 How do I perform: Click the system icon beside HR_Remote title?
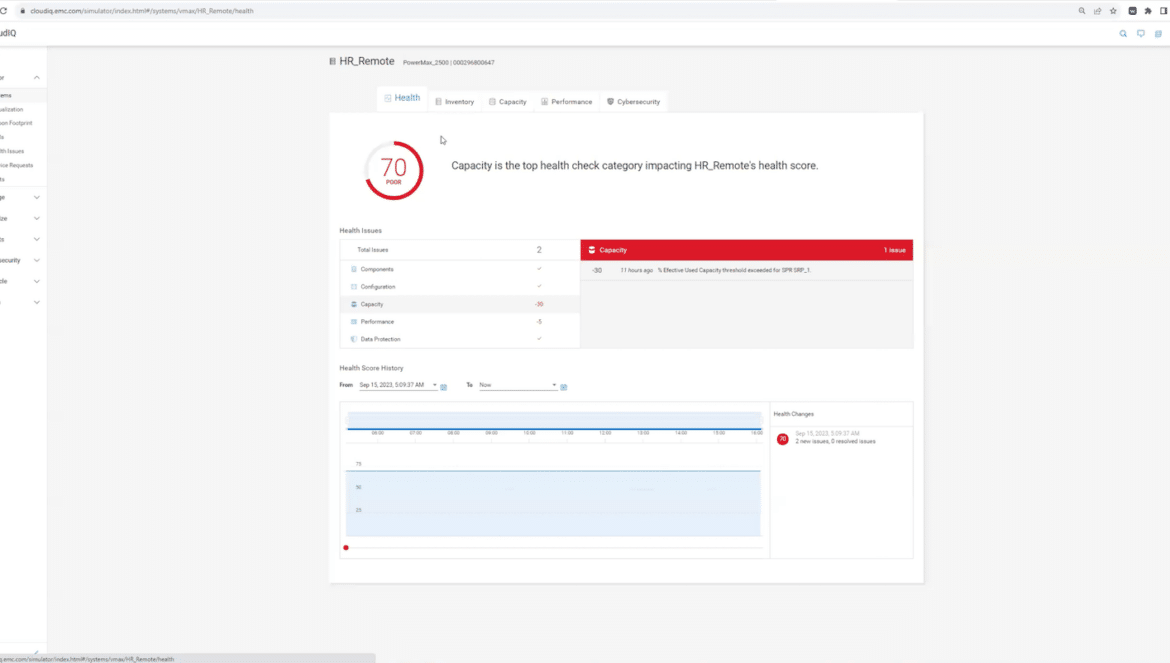[333, 61]
